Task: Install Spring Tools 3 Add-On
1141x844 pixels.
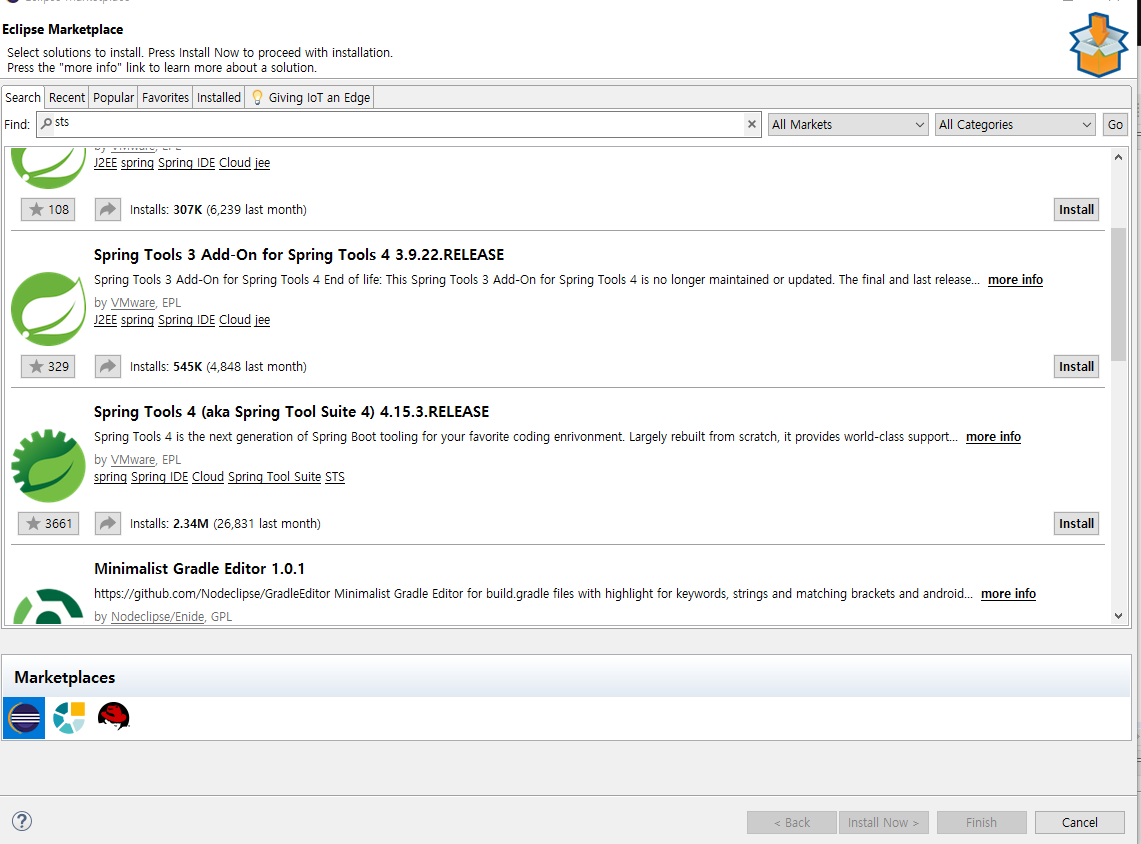Action: 1076,367
